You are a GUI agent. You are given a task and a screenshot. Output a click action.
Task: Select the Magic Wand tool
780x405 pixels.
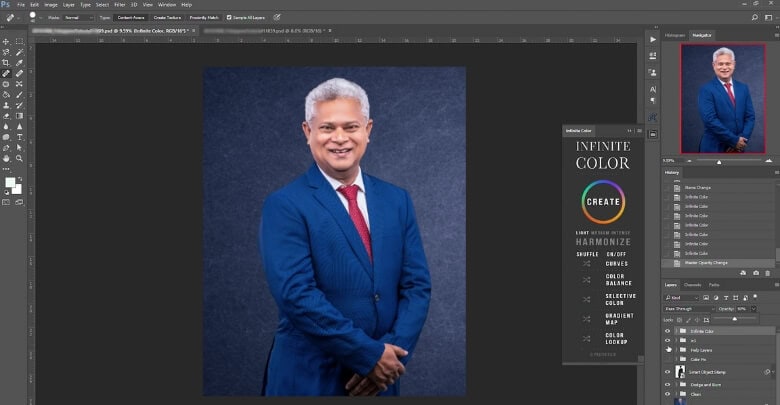click(19, 52)
